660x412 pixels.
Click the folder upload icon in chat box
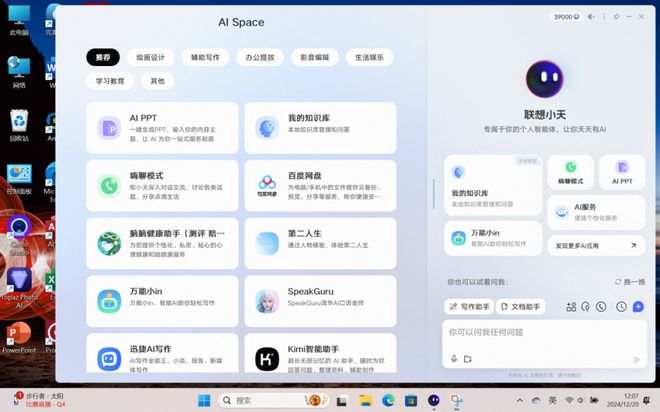coord(468,359)
